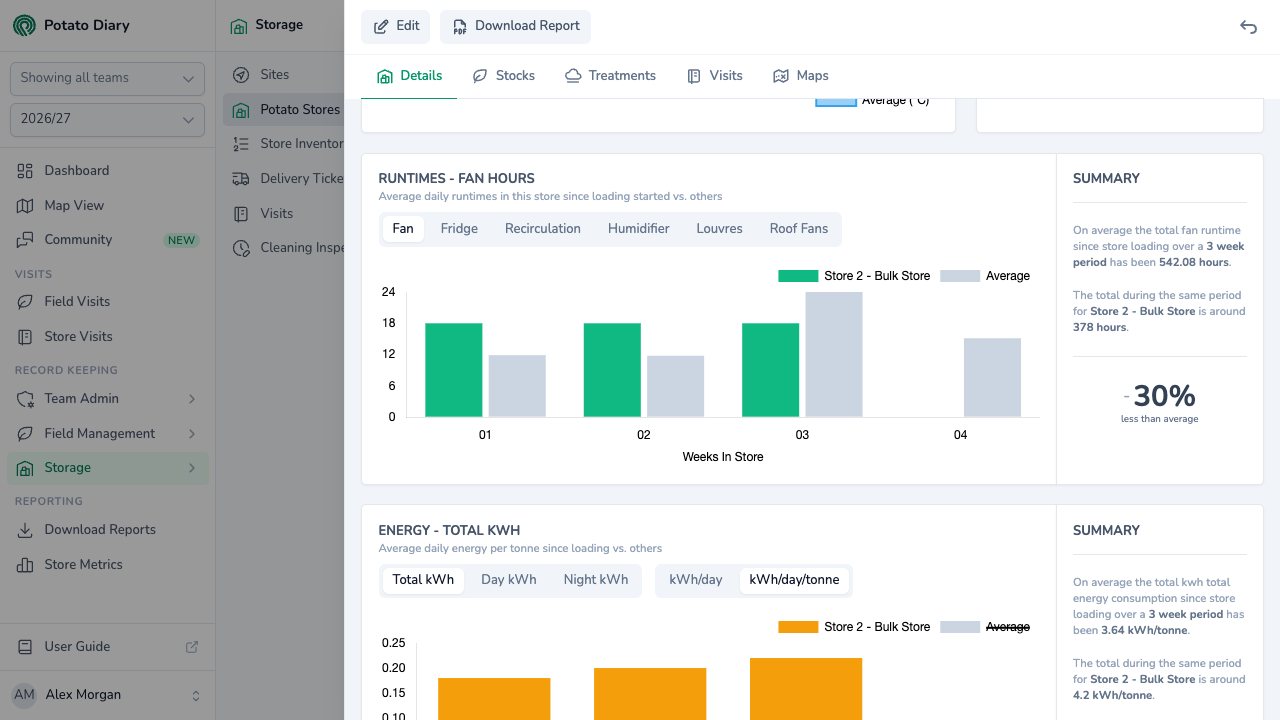Screen dimensions: 1280x720
Task: Click the Visits notebook icon in submenu
Action: pos(241,214)
